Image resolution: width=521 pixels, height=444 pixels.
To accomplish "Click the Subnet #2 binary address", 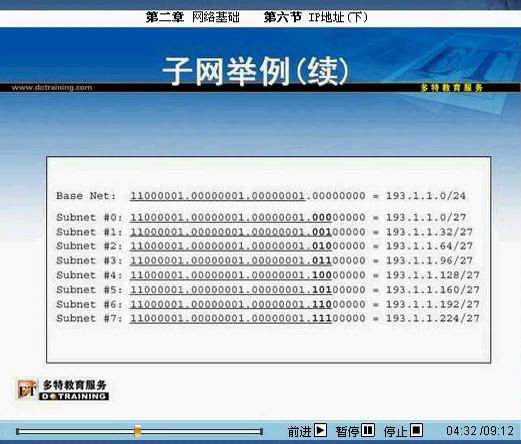I will [248, 246].
